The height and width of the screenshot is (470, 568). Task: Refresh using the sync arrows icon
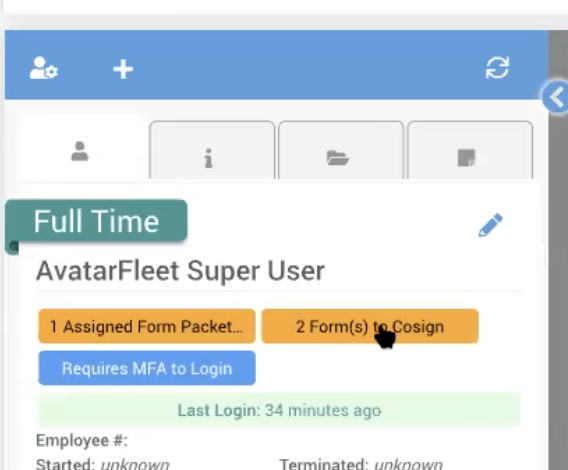497,68
